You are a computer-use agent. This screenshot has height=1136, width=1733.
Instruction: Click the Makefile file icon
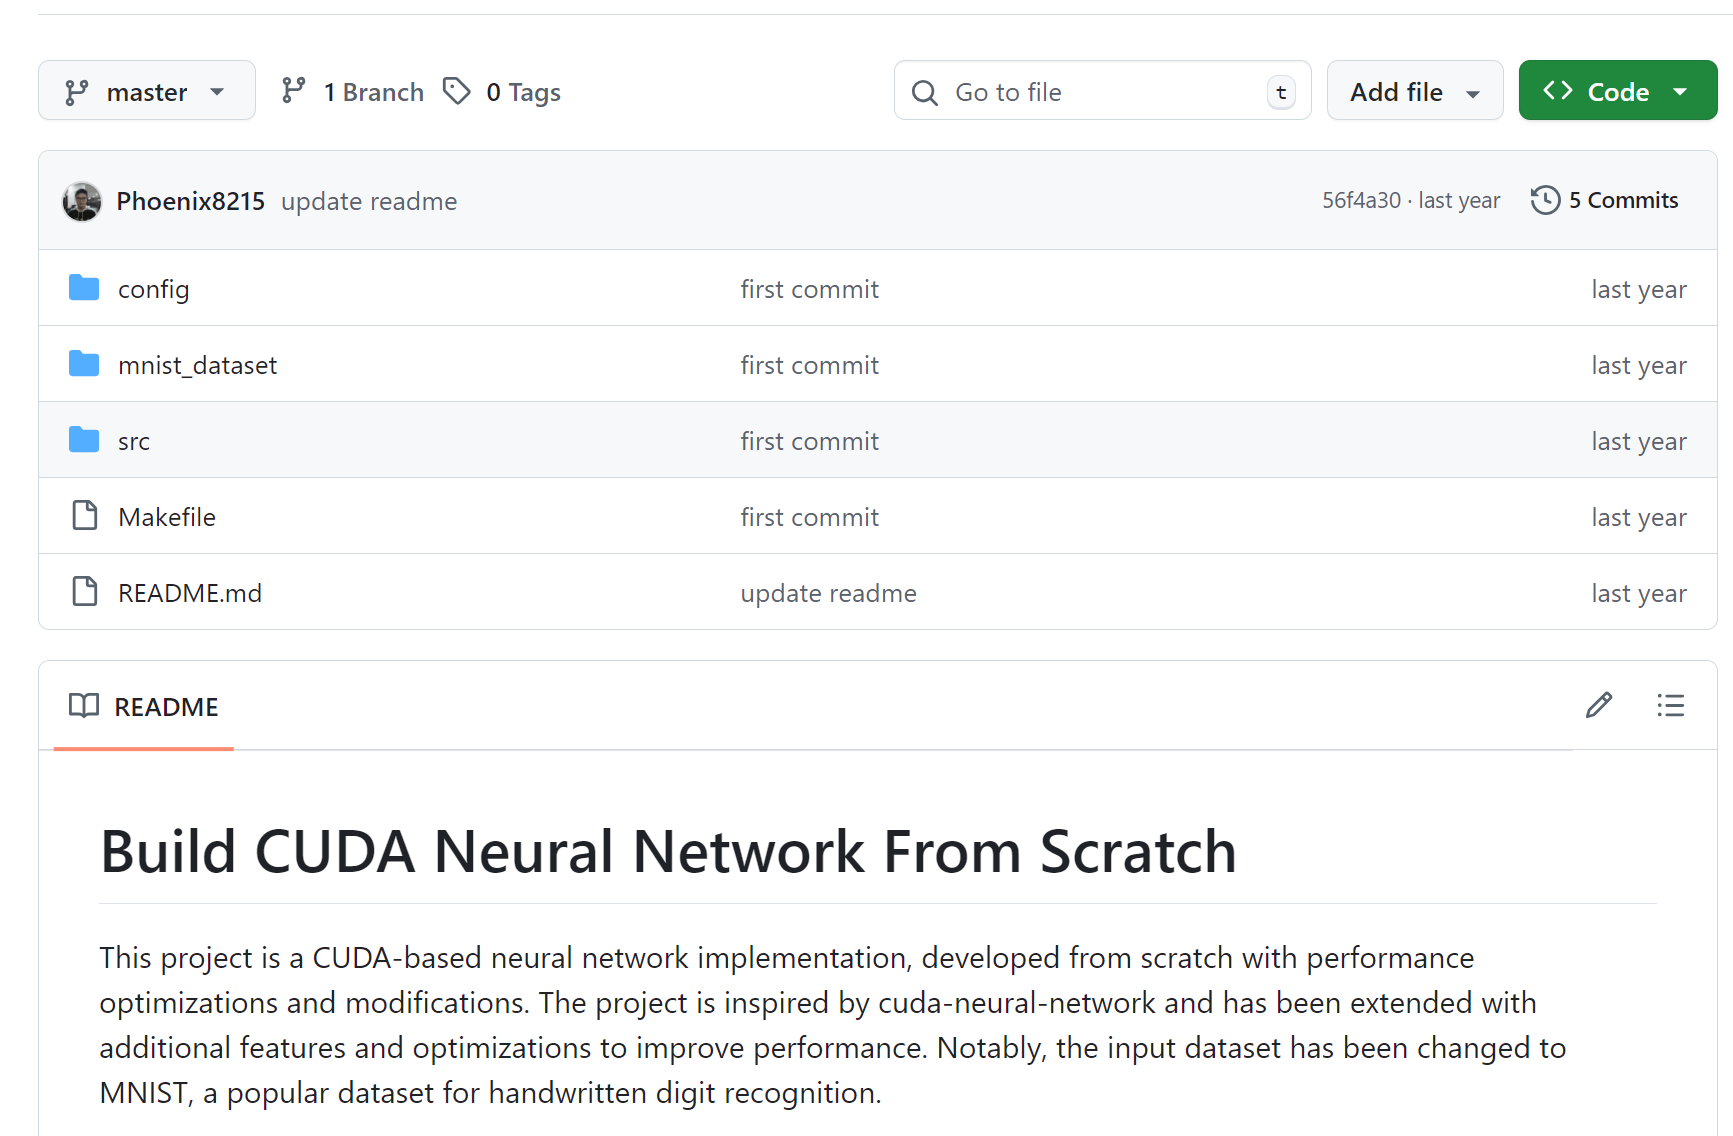pos(85,517)
